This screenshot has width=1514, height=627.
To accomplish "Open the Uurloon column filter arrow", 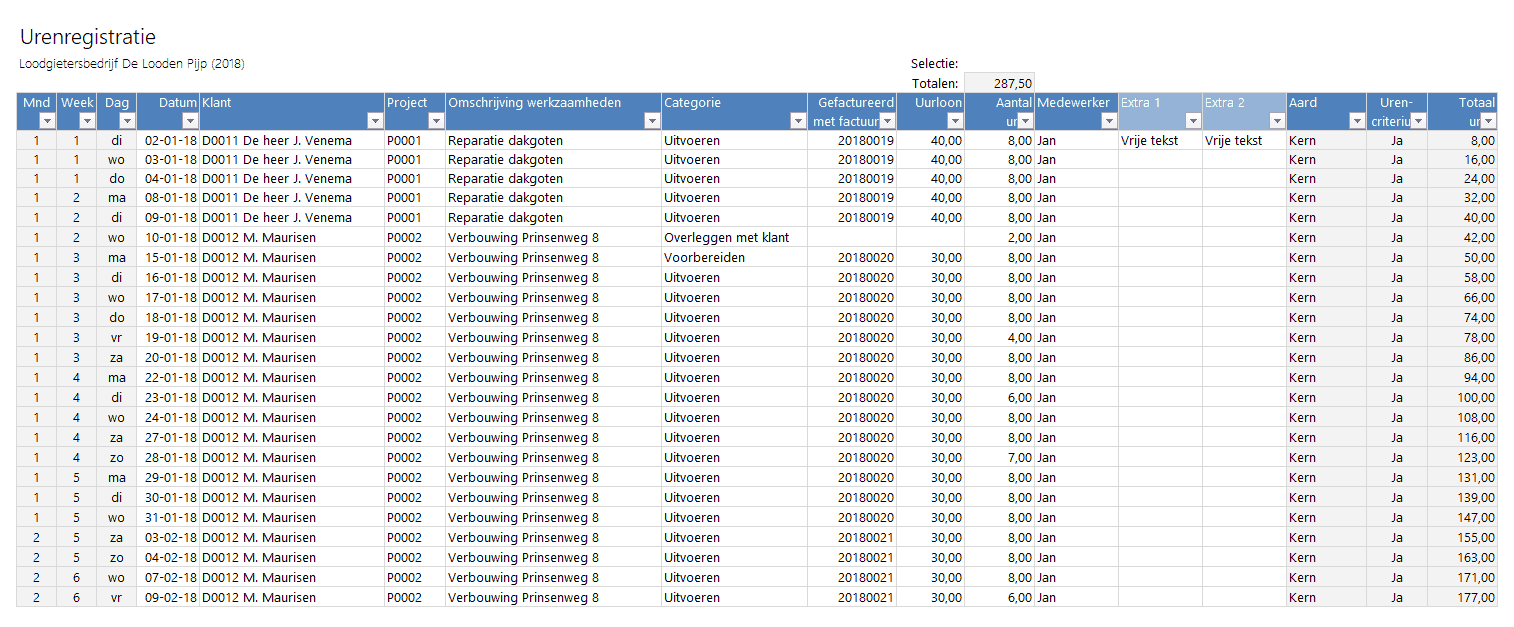I will [954, 121].
